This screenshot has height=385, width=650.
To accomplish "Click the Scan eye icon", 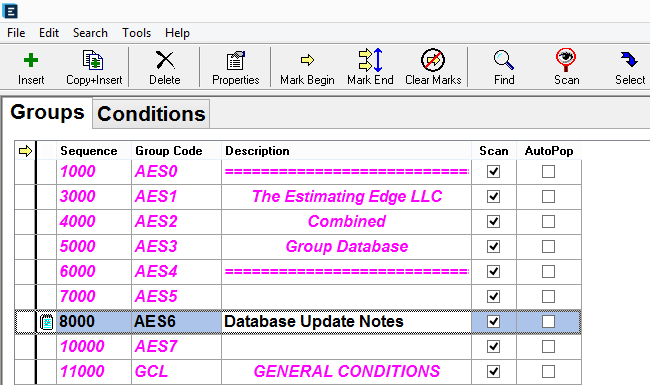I will pos(566,60).
